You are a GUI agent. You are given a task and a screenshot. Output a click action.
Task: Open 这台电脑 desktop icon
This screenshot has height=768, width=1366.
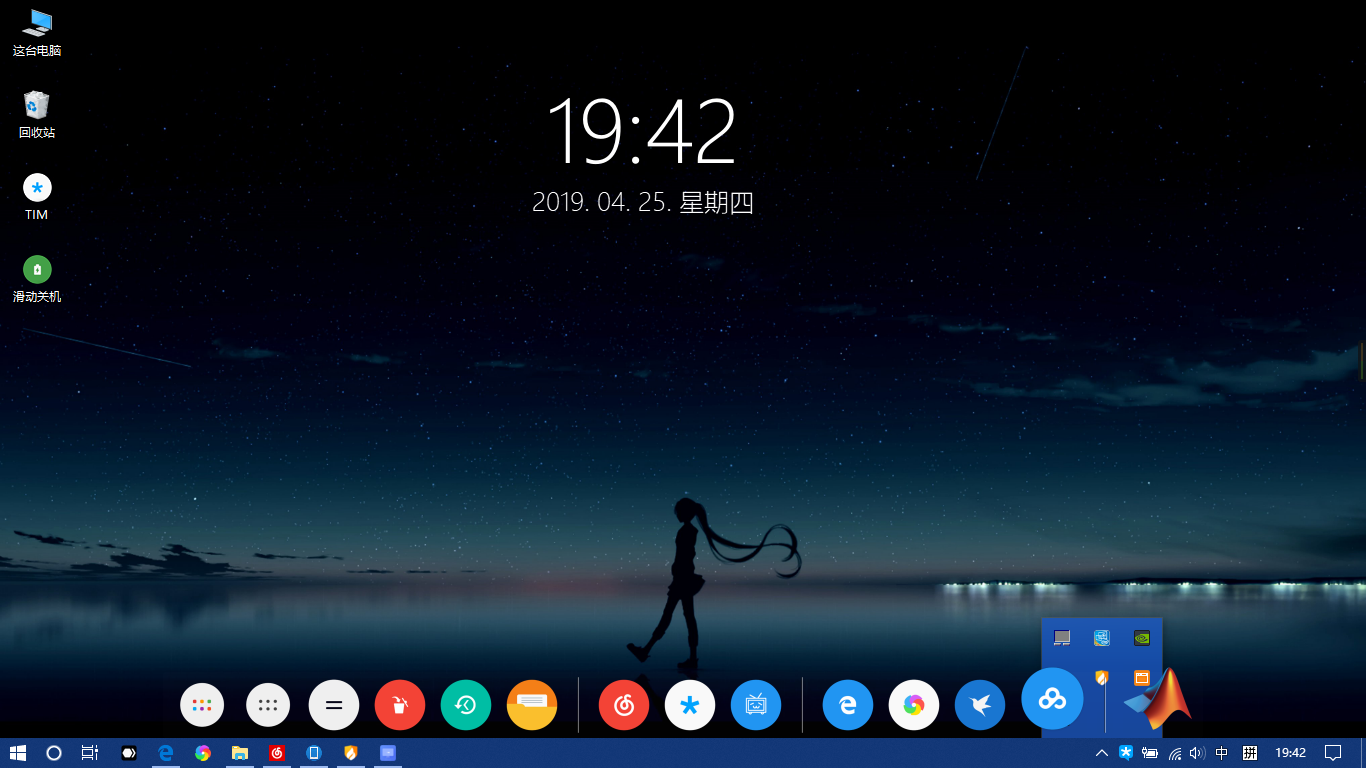pos(37,32)
